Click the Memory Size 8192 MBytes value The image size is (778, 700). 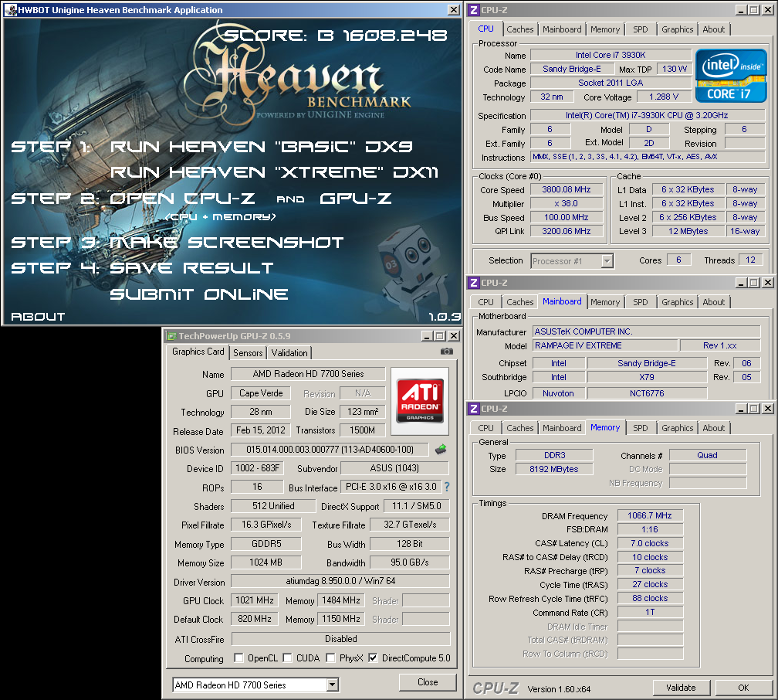554,469
